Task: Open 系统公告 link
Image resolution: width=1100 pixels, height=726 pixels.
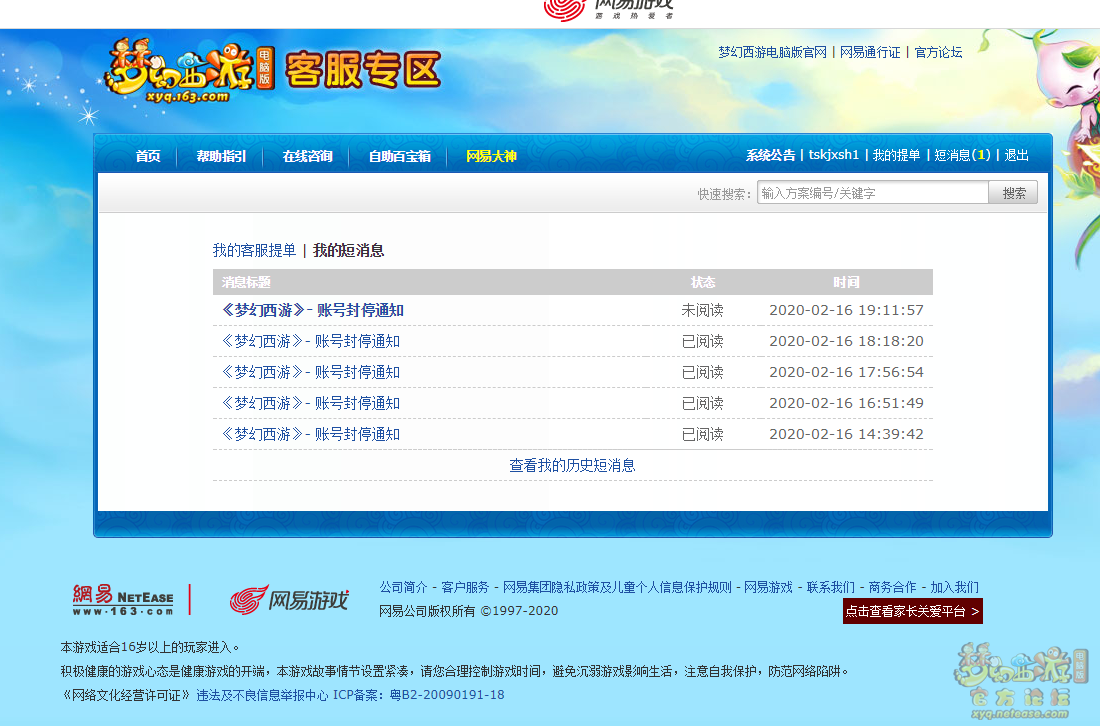Action: [x=770, y=155]
